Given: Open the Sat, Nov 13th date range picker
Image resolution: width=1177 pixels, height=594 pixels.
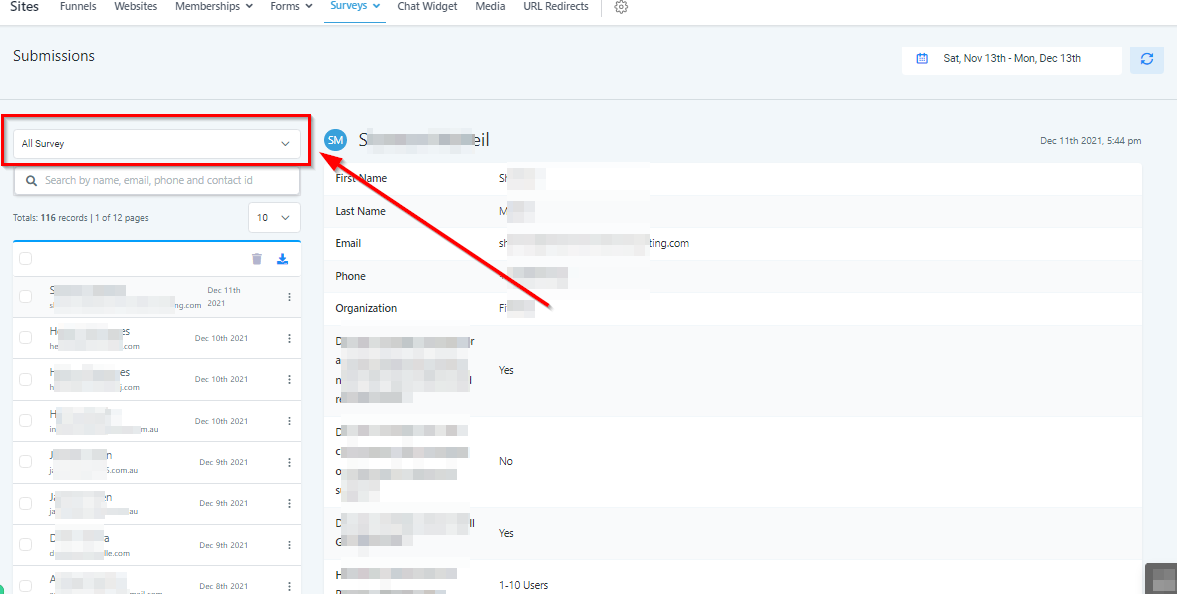Looking at the screenshot, I should 1012,59.
